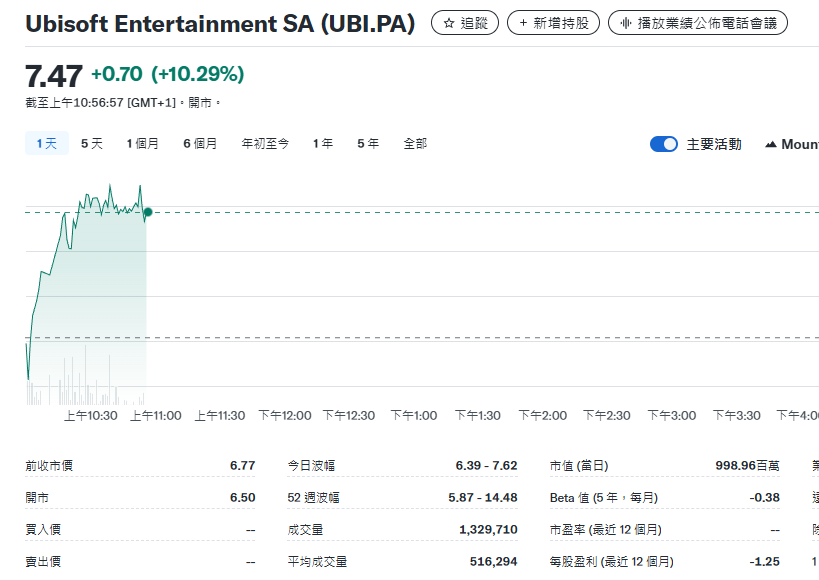
Task: Switch to the 1年 chart range
Action: [x=323, y=144]
